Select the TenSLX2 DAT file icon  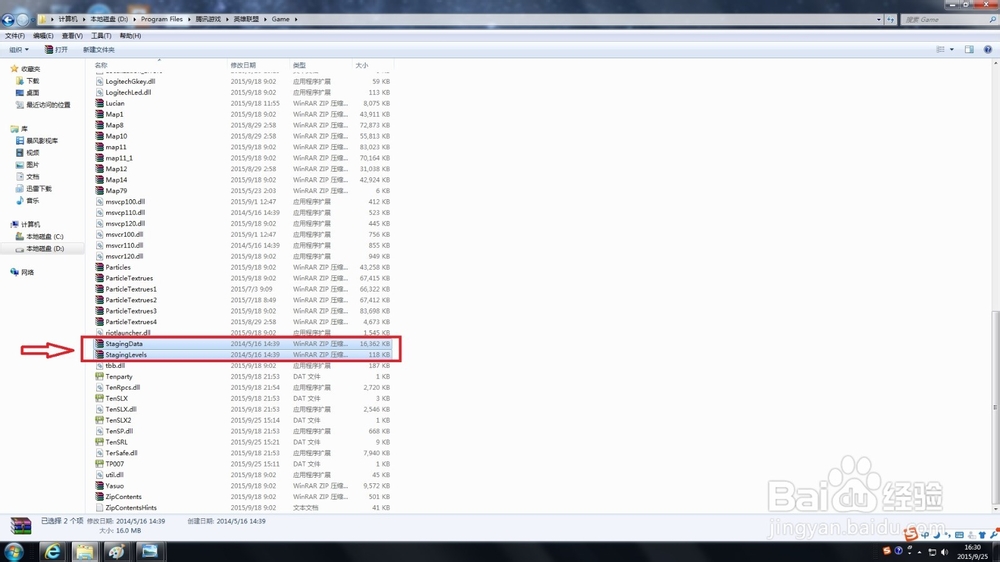(x=99, y=420)
